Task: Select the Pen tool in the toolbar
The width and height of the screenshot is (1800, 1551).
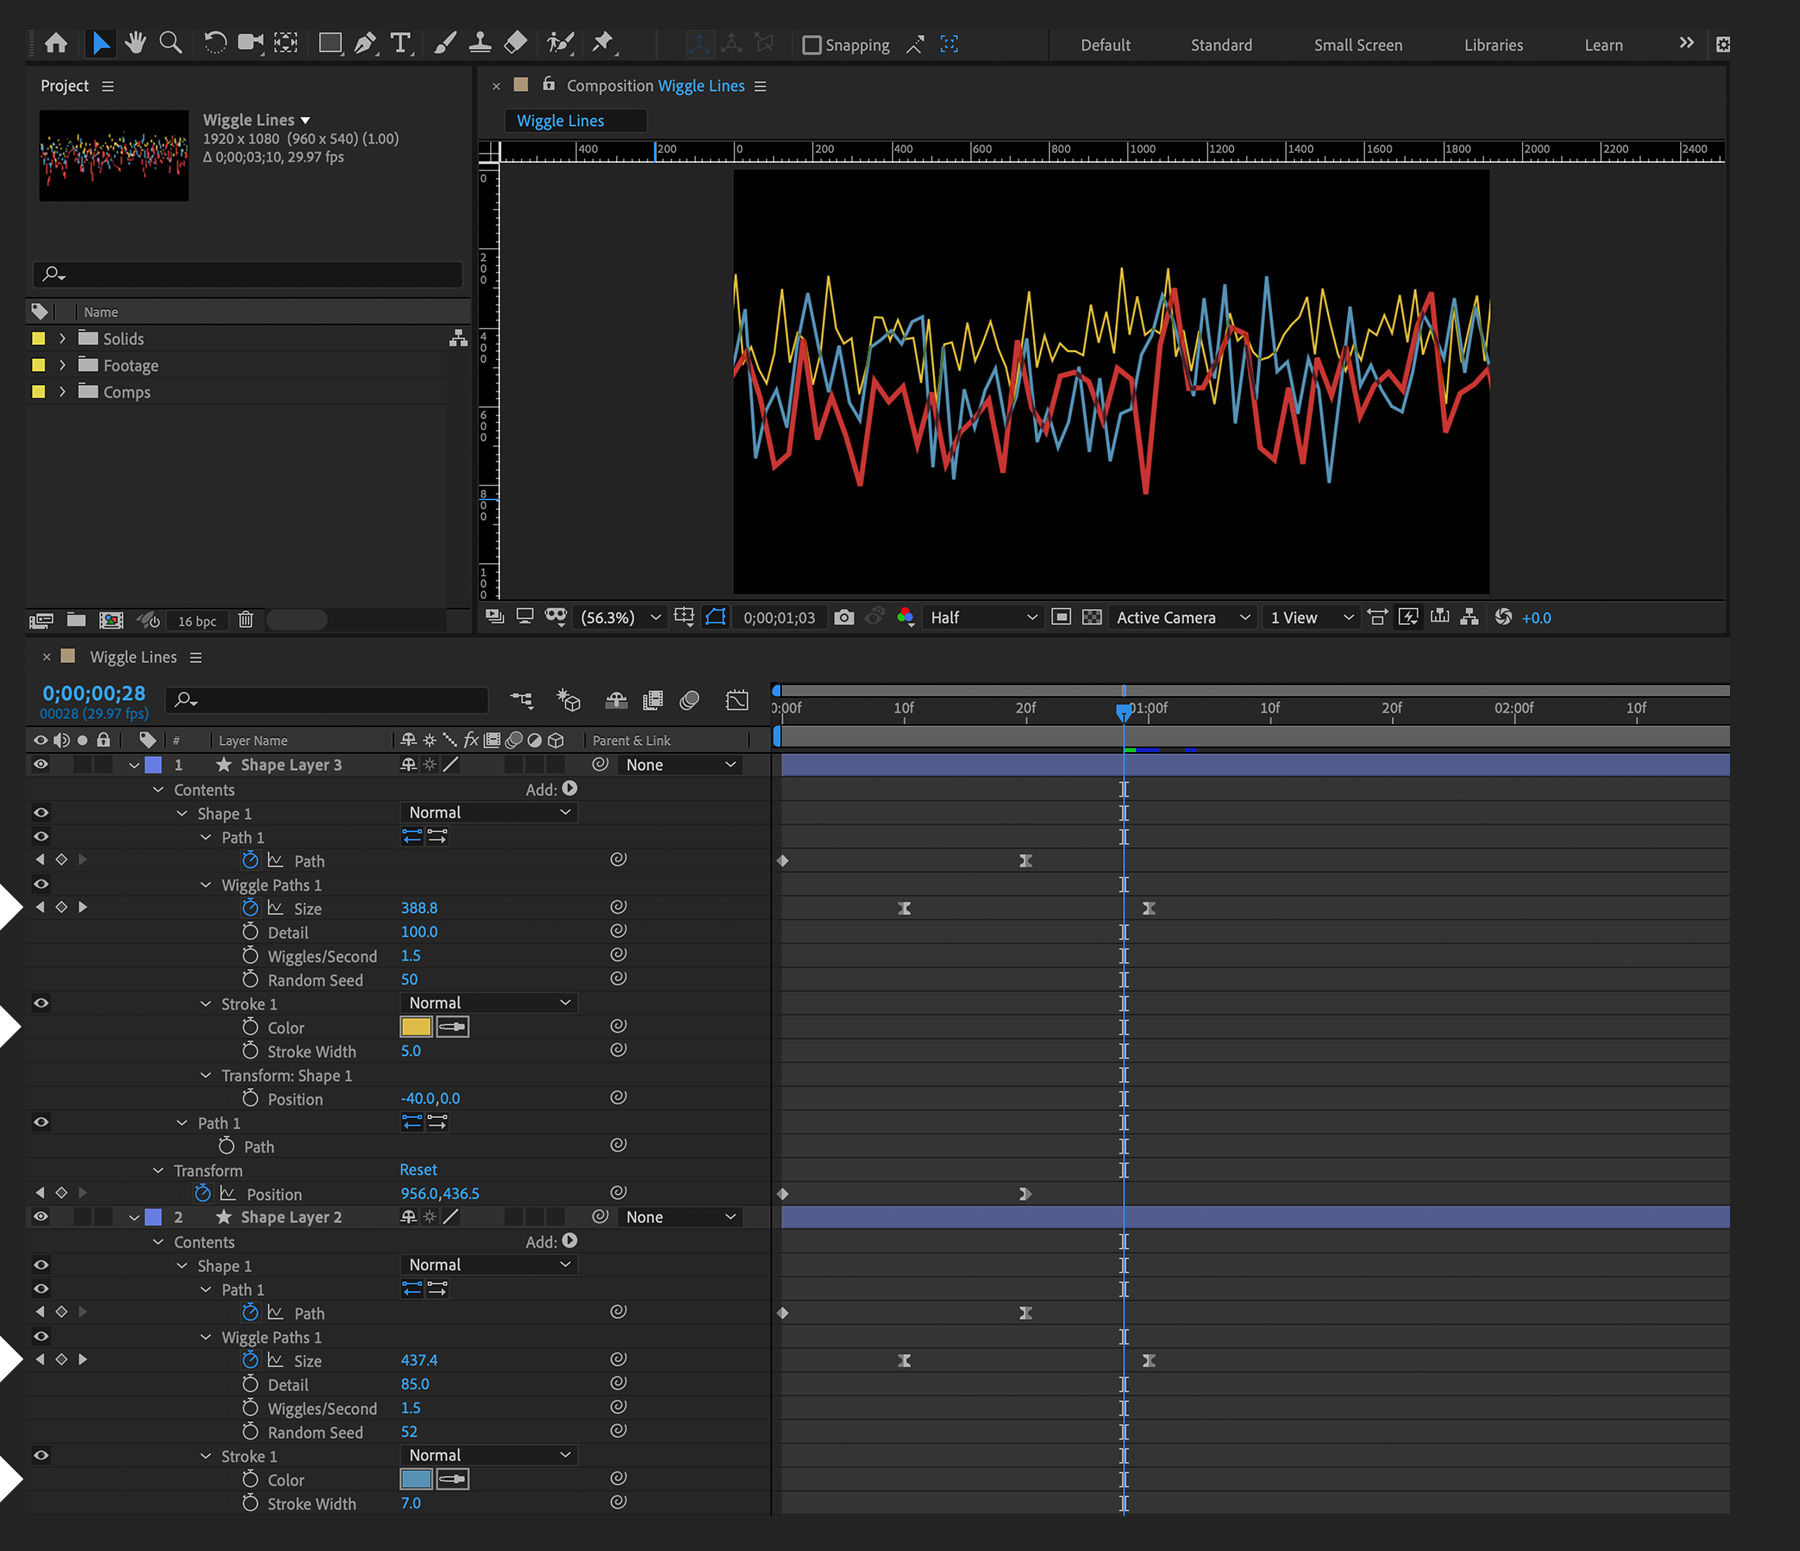Action: pos(365,43)
